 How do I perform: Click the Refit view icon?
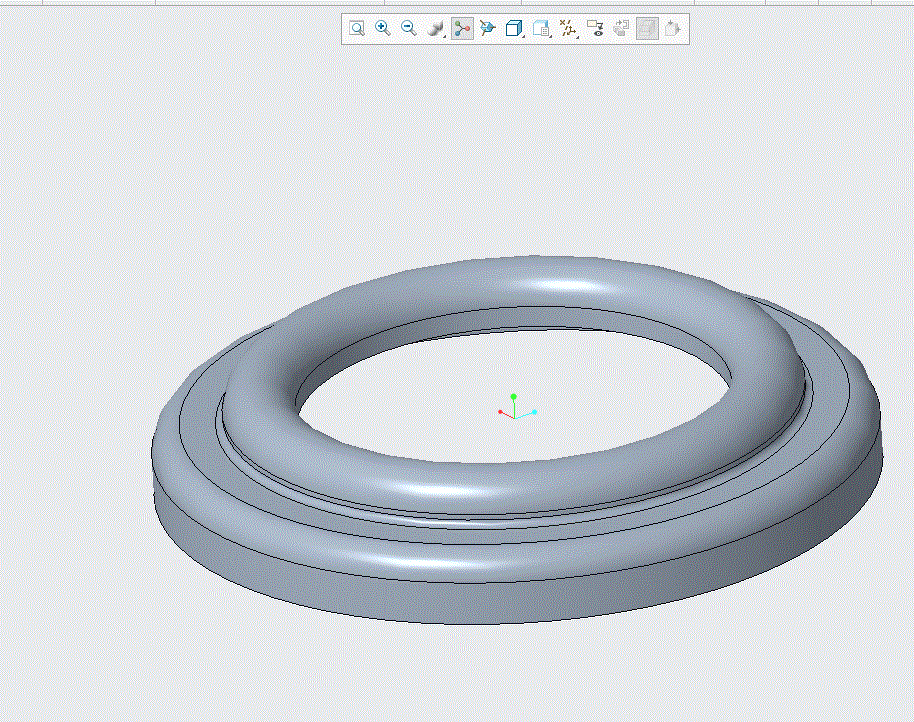point(357,28)
